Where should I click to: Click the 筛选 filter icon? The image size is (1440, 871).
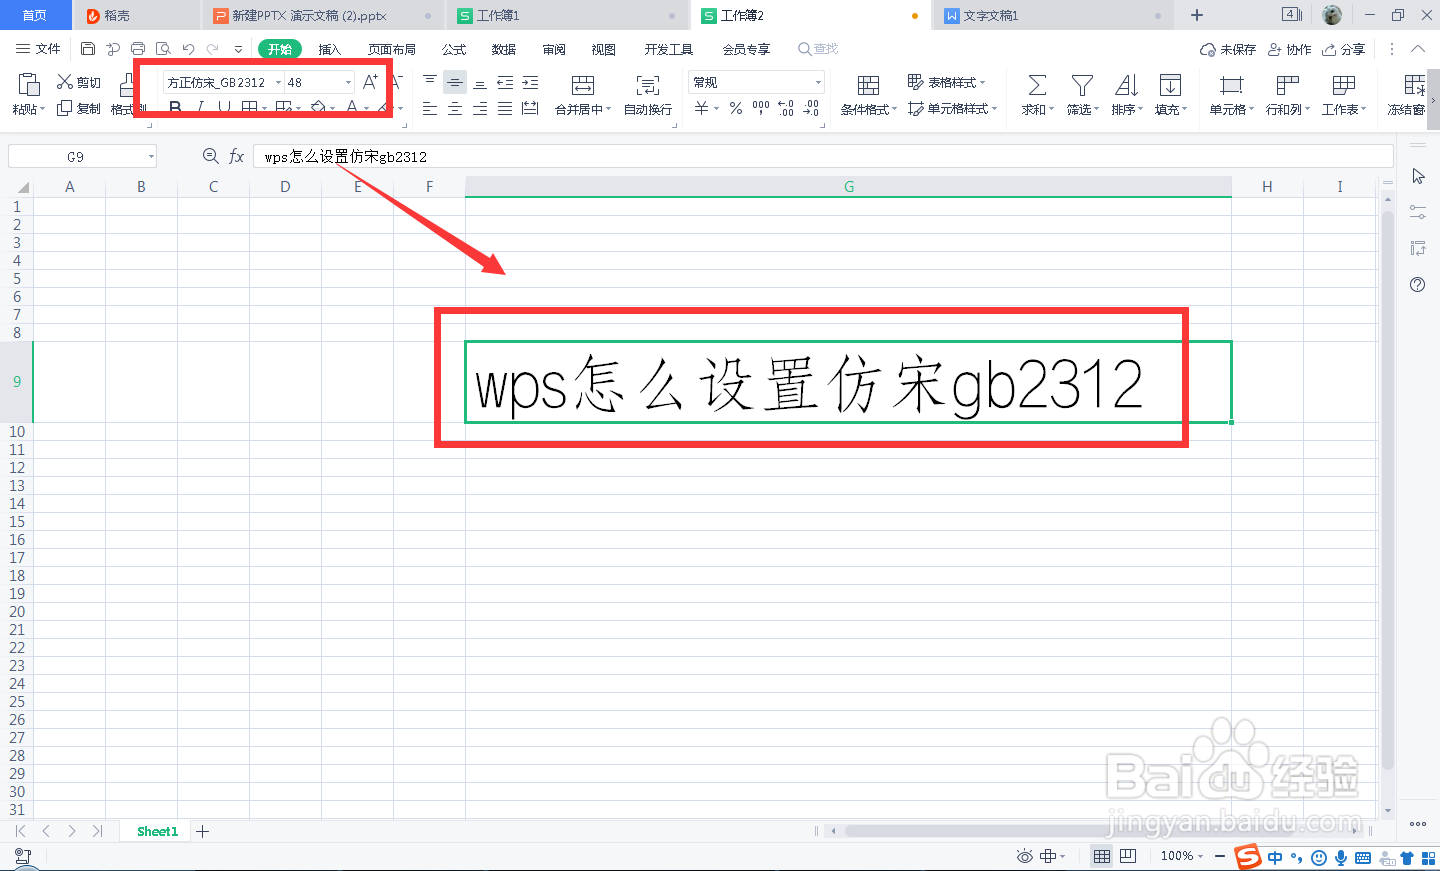[x=1082, y=86]
